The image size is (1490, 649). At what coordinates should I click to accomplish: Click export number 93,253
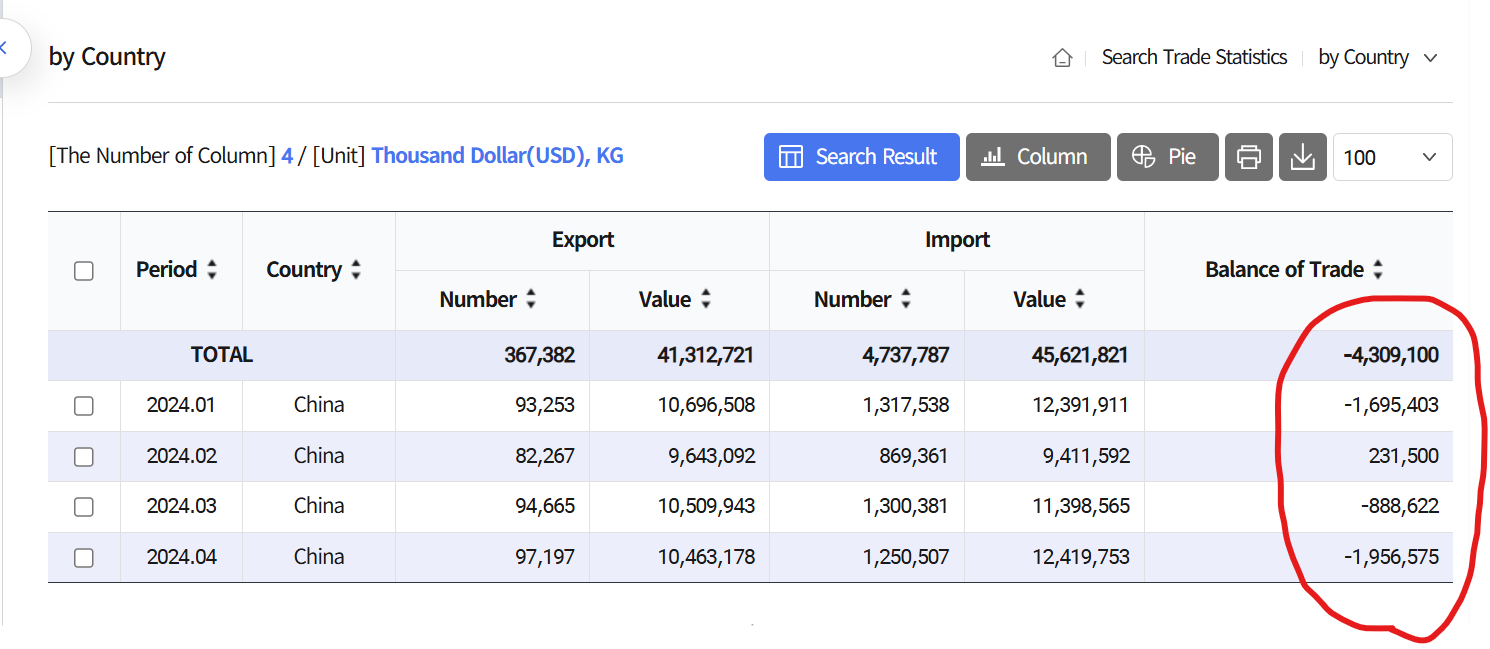[544, 405]
